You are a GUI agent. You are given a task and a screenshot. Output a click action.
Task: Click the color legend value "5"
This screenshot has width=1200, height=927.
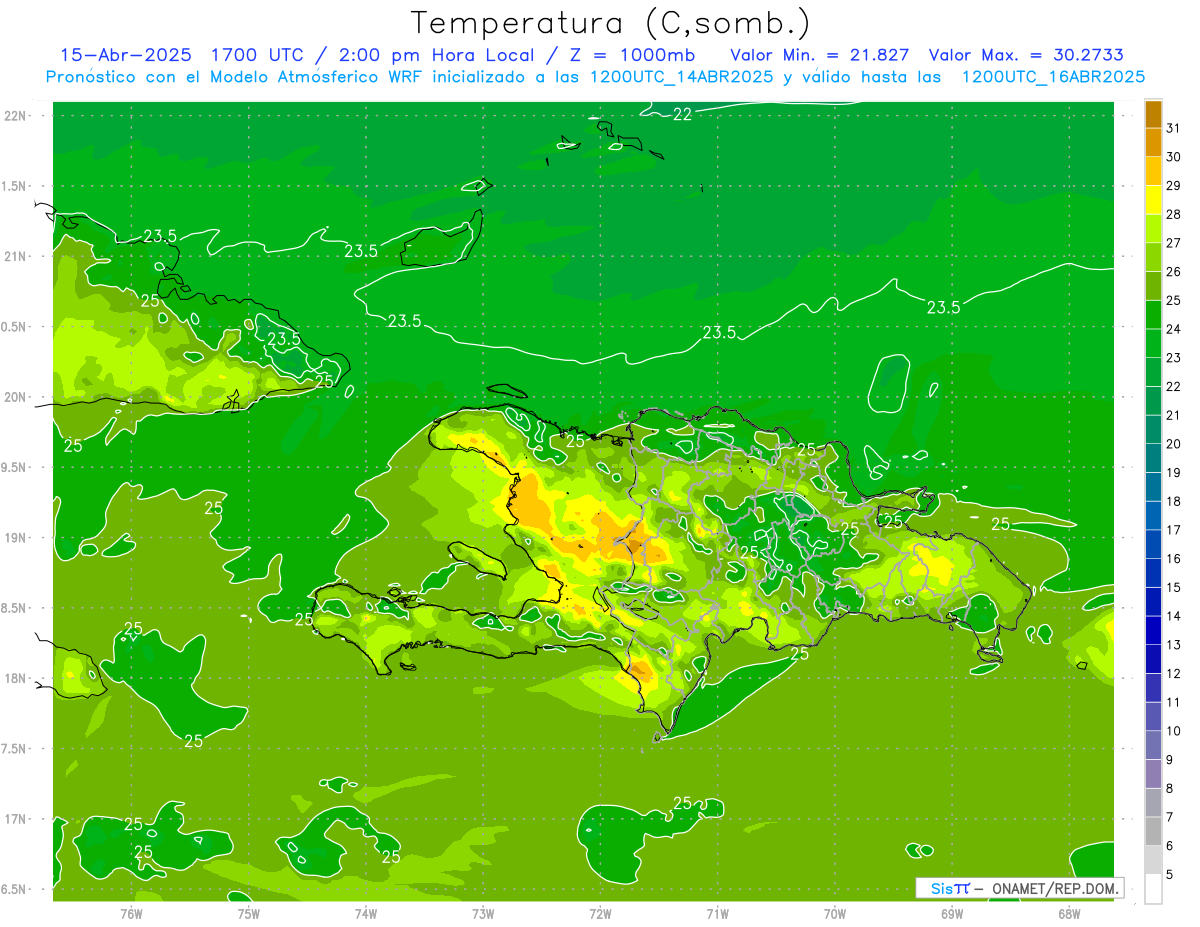(x=1170, y=875)
